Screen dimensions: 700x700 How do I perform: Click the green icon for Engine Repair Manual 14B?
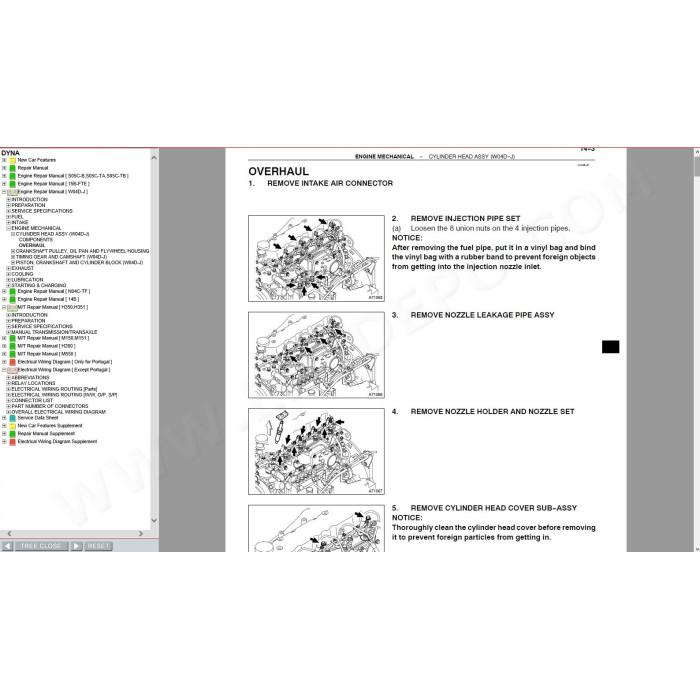(x=12, y=300)
